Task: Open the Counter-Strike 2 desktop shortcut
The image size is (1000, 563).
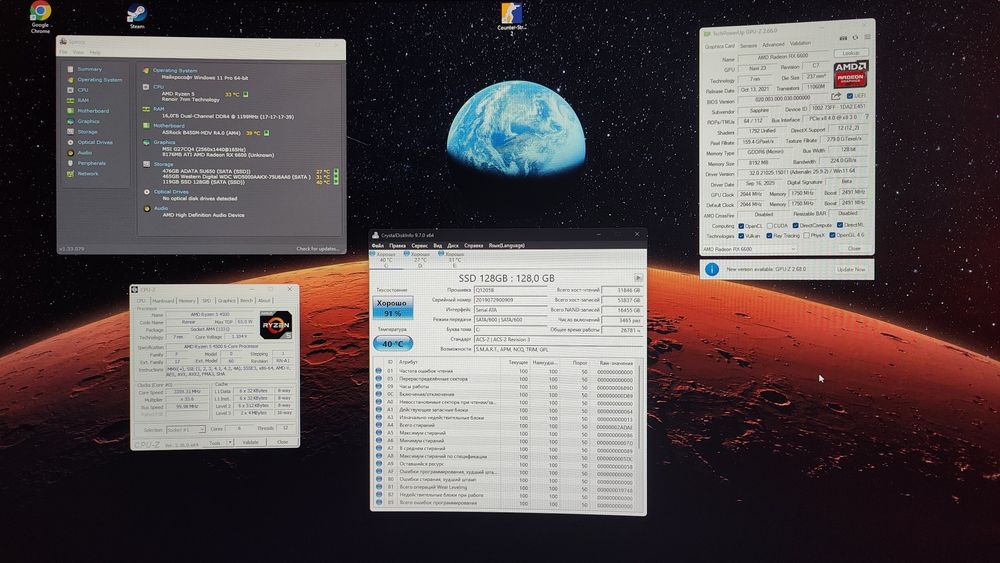Action: 511,18
